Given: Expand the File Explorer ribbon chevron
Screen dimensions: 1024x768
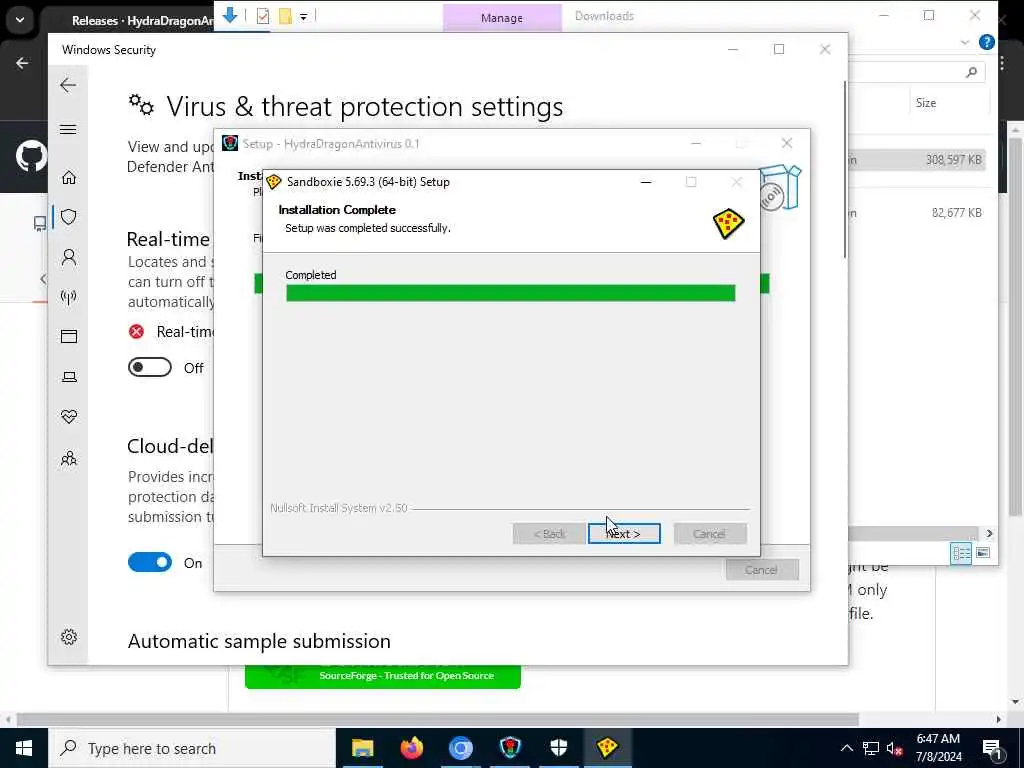Looking at the screenshot, I should click(x=965, y=42).
